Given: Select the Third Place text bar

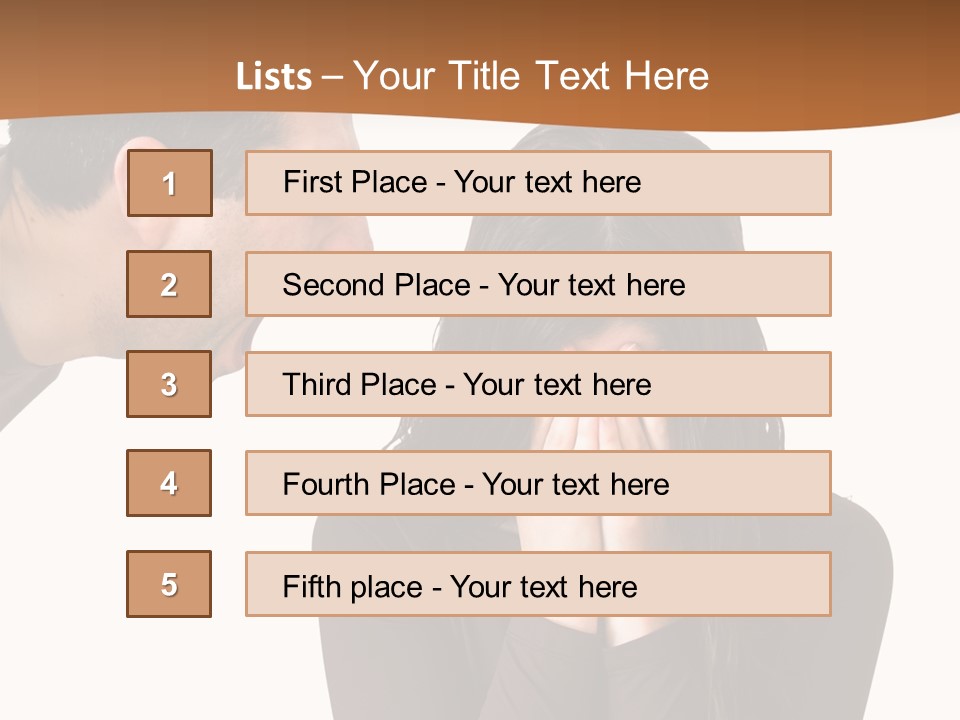Looking at the screenshot, I should pyautogui.click(x=538, y=384).
